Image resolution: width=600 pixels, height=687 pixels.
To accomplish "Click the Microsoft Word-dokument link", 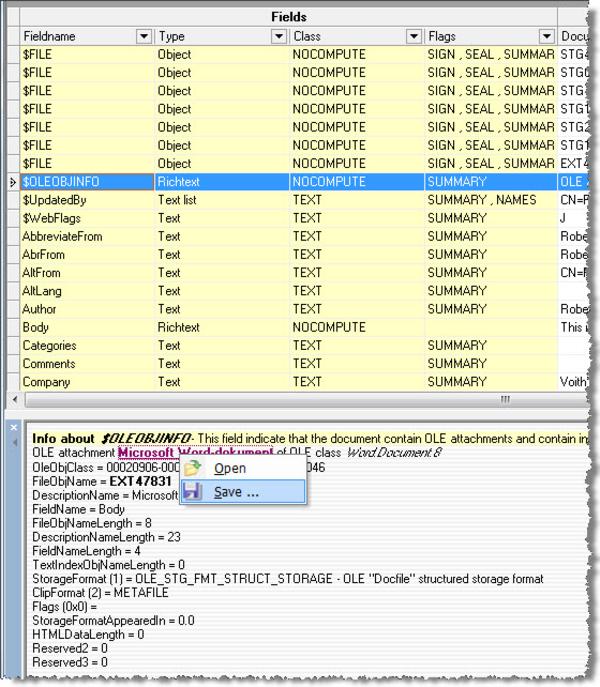I will tap(195, 452).
